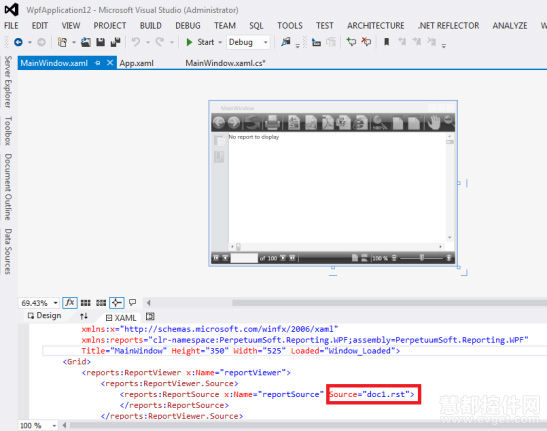Click the report viewer PDF export icon
Viewport: 547px width, 431px height.
[327, 122]
